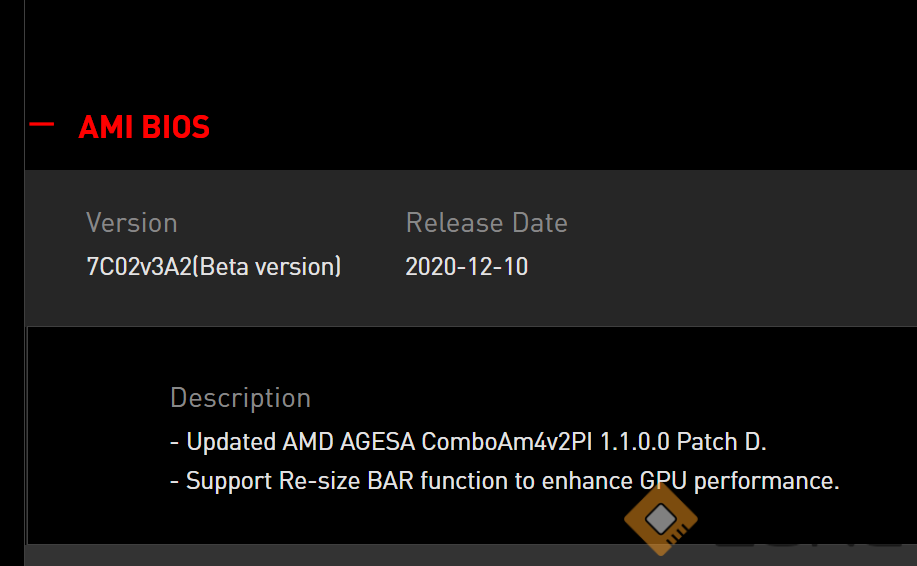Screen dimensions: 917x566
Task: Click "GPU performance" in second description line
Action: (738, 481)
